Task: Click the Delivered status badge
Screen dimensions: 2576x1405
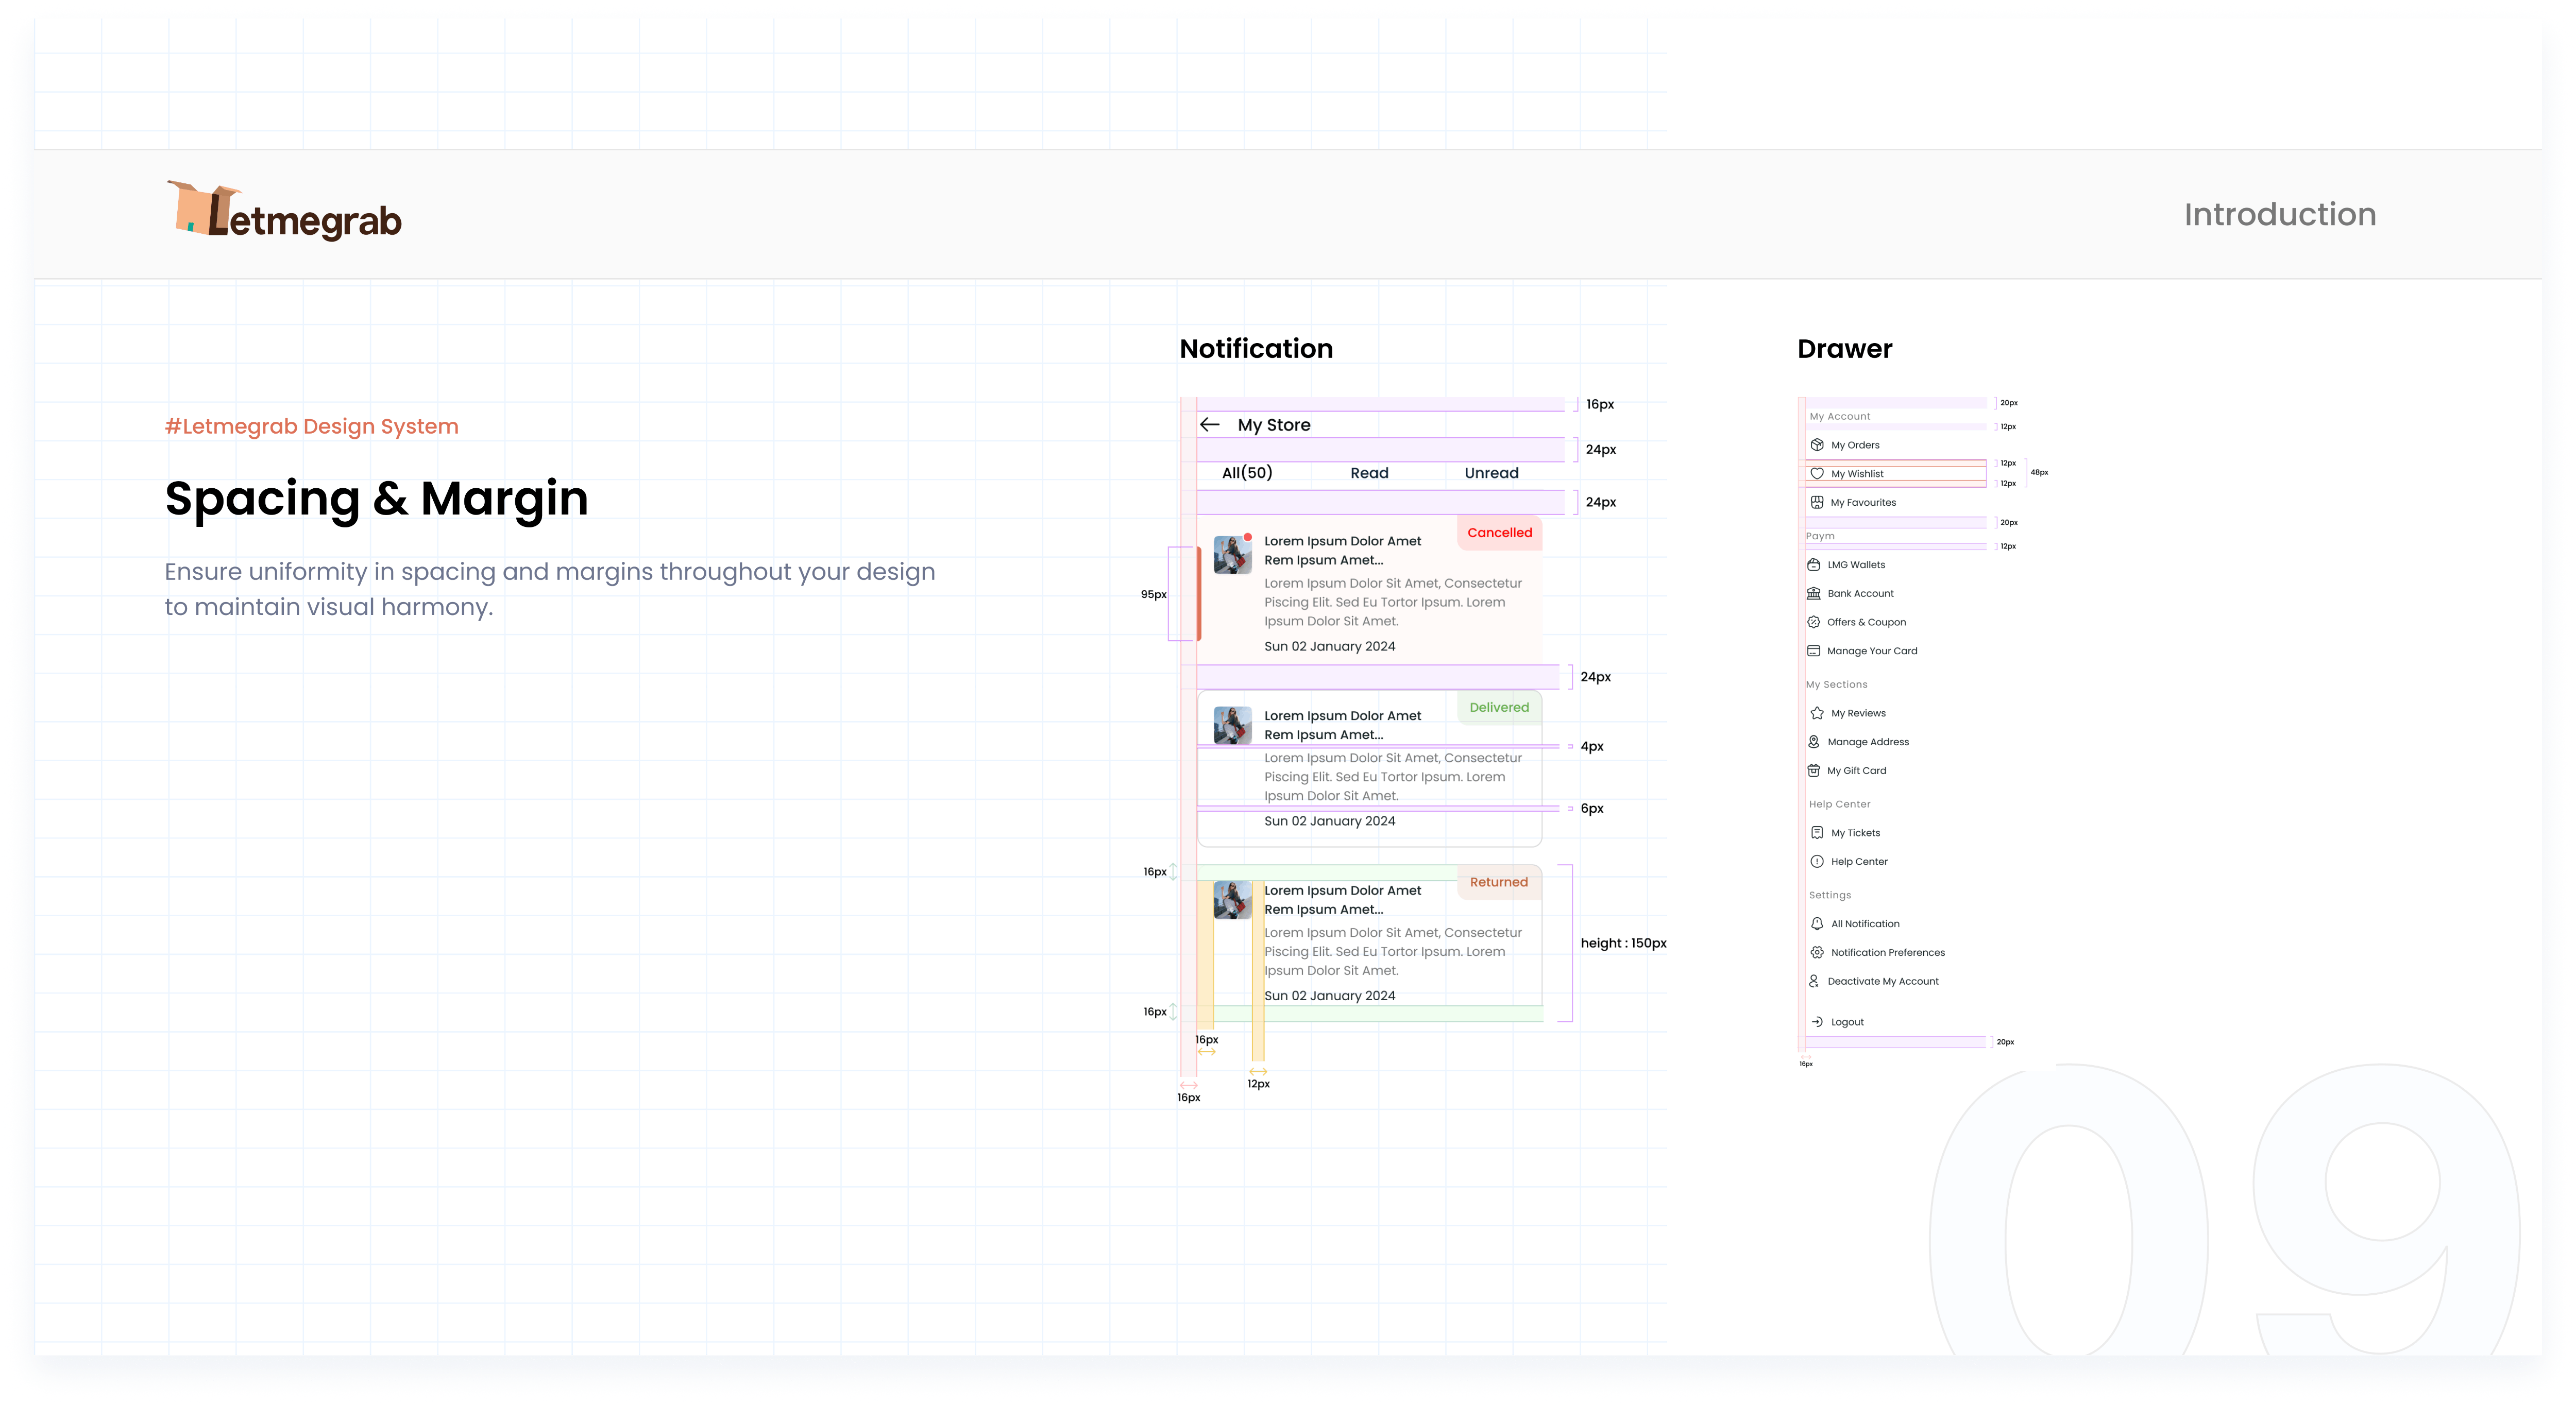Action: click(1499, 708)
